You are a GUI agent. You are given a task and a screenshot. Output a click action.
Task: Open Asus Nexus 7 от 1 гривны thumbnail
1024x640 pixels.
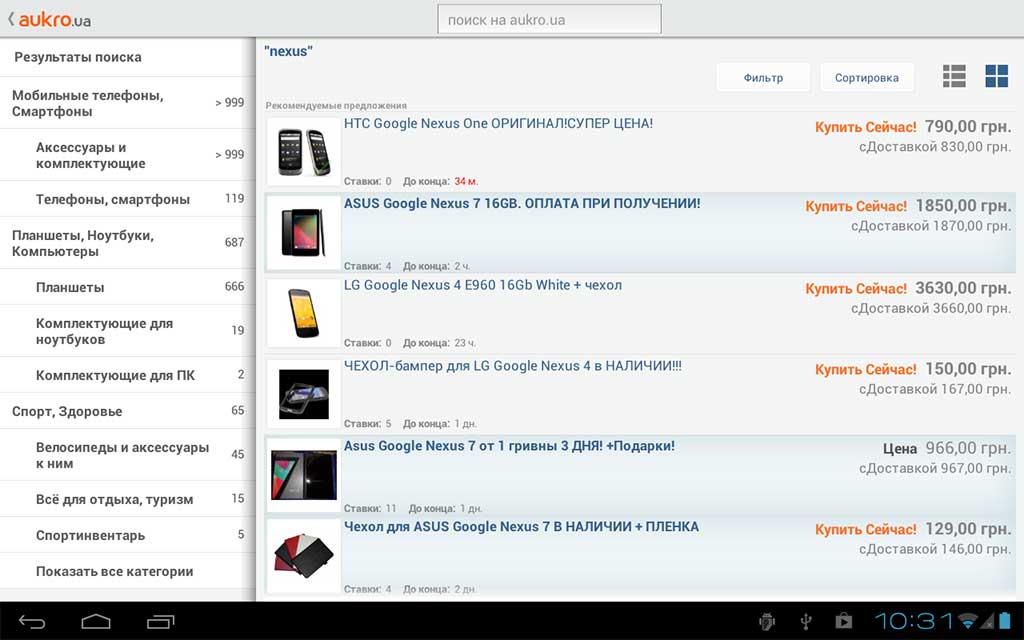(304, 475)
